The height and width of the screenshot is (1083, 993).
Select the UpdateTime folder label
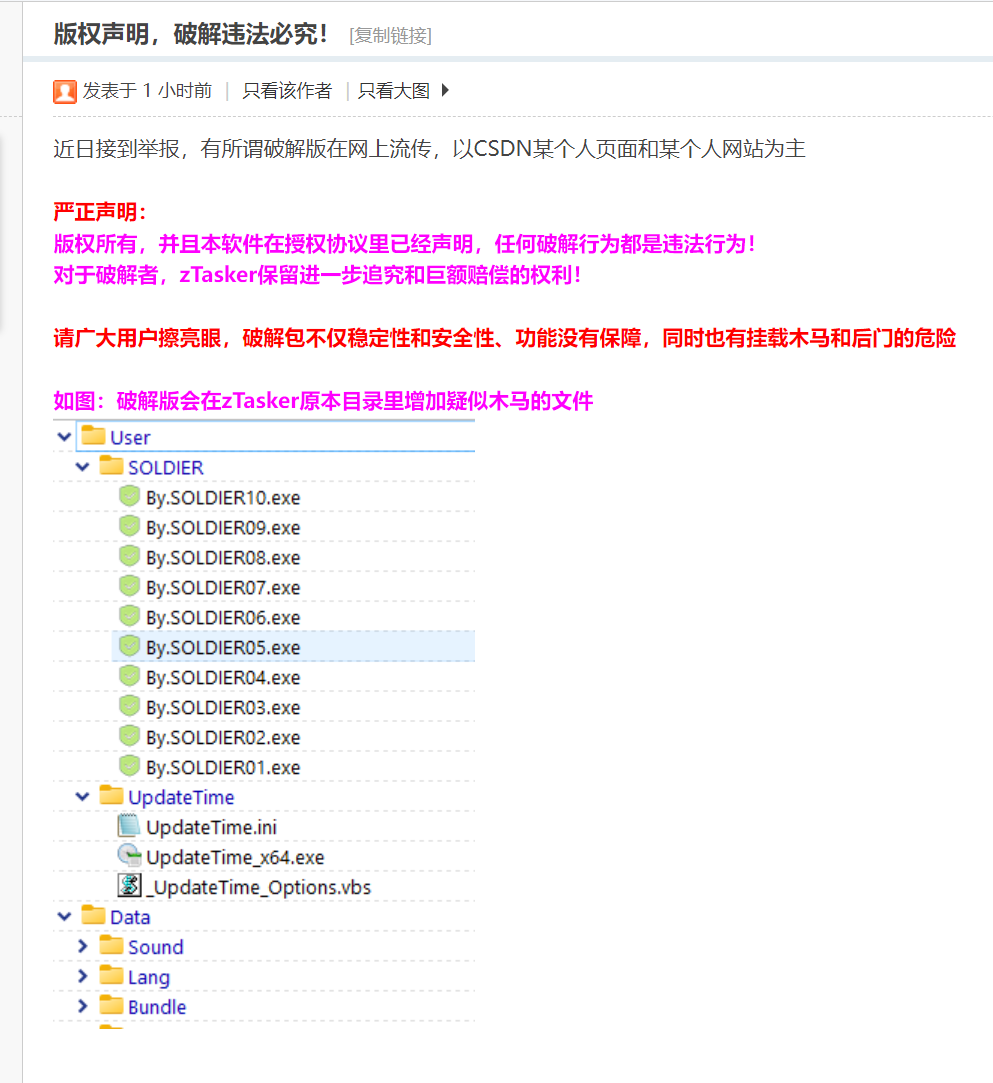tap(181, 798)
